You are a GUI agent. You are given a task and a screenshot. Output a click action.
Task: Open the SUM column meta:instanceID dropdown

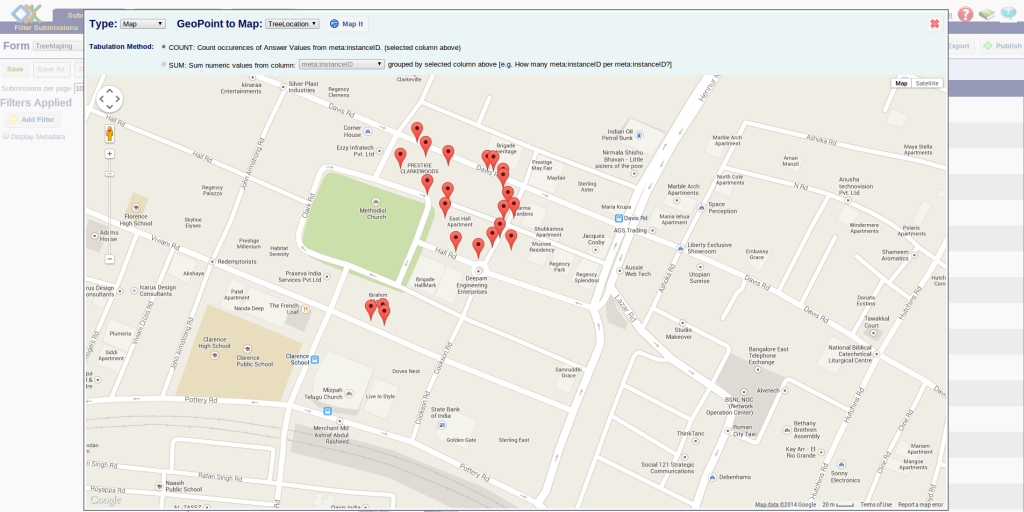(x=341, y=64)
